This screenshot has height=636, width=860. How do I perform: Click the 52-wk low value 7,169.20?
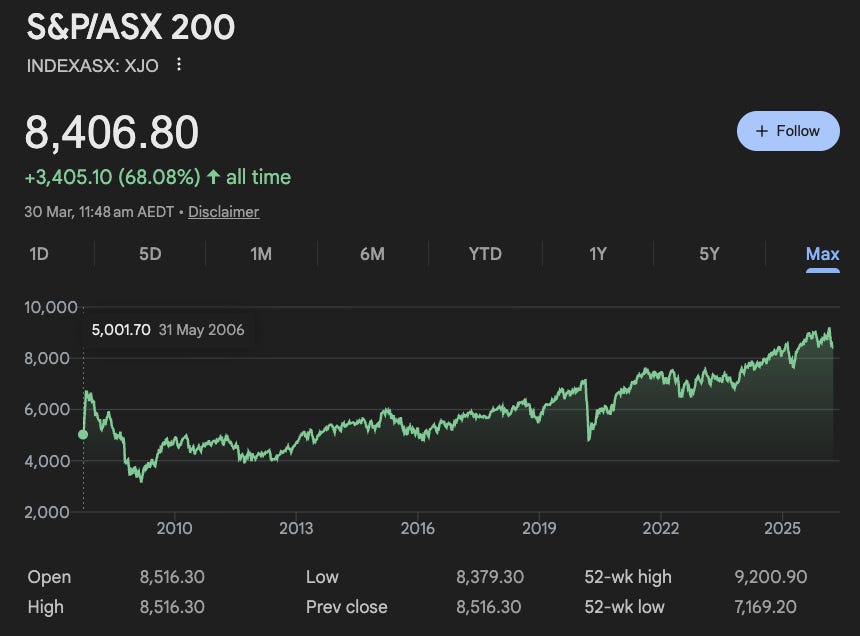click(765, 607)
